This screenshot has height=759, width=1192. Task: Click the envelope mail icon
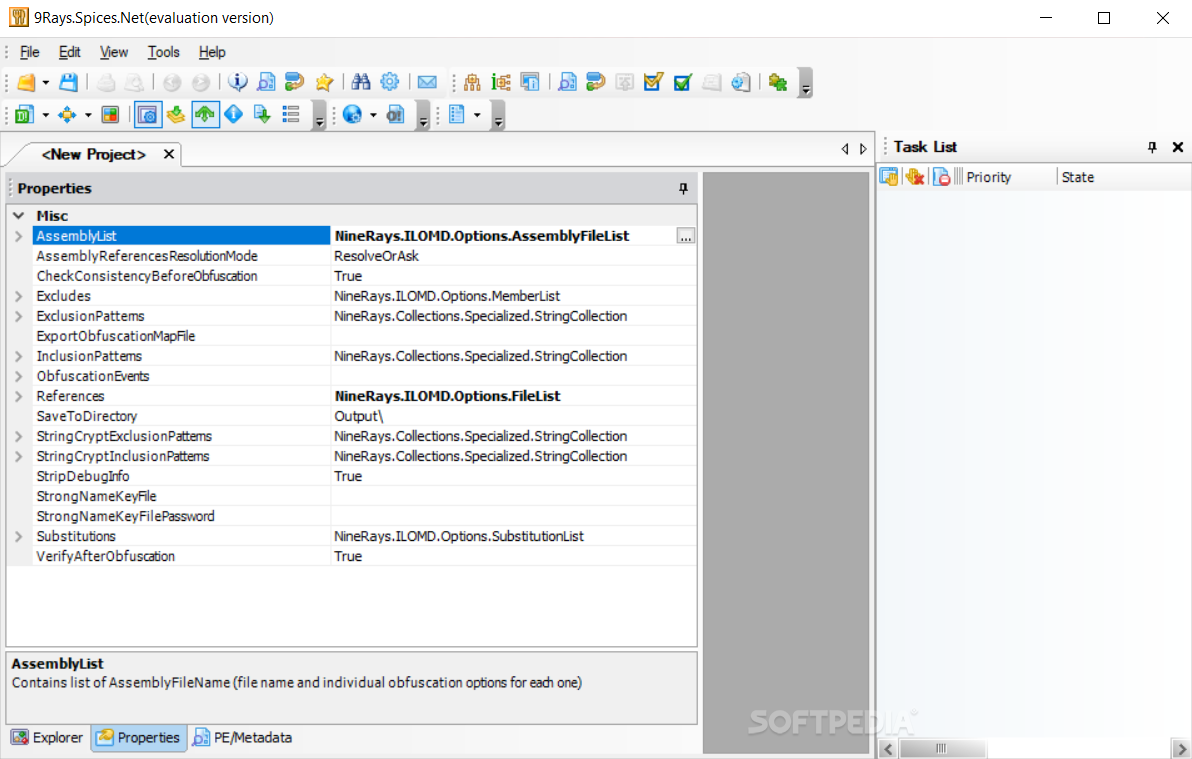[x=427, y=82]
